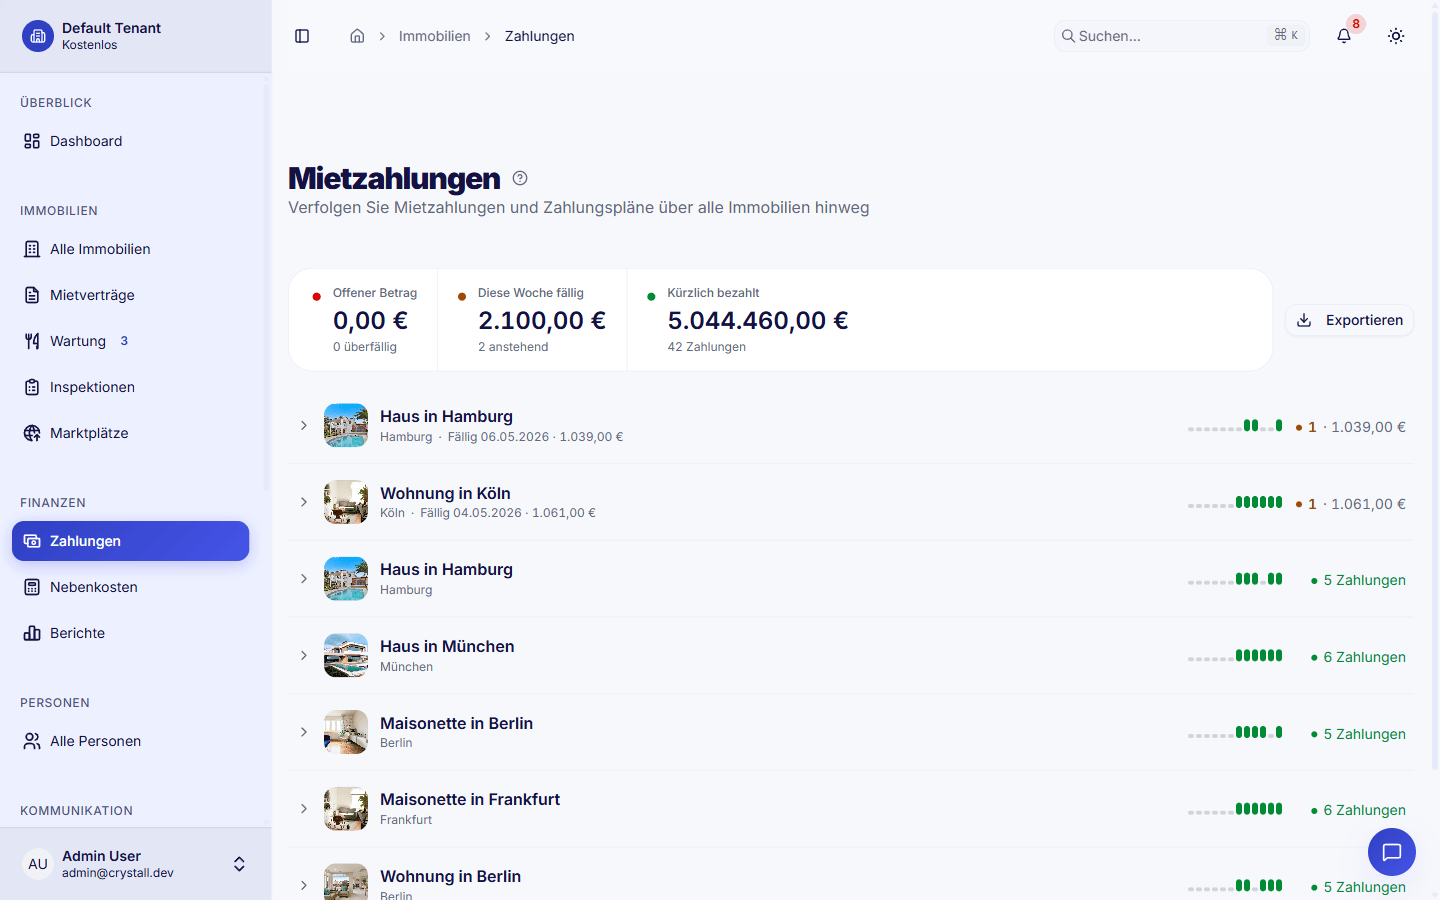Open Wartung in the sidebar
Image resolution: width=1440 pixels, height=900 pixels.
pos(130,341)
